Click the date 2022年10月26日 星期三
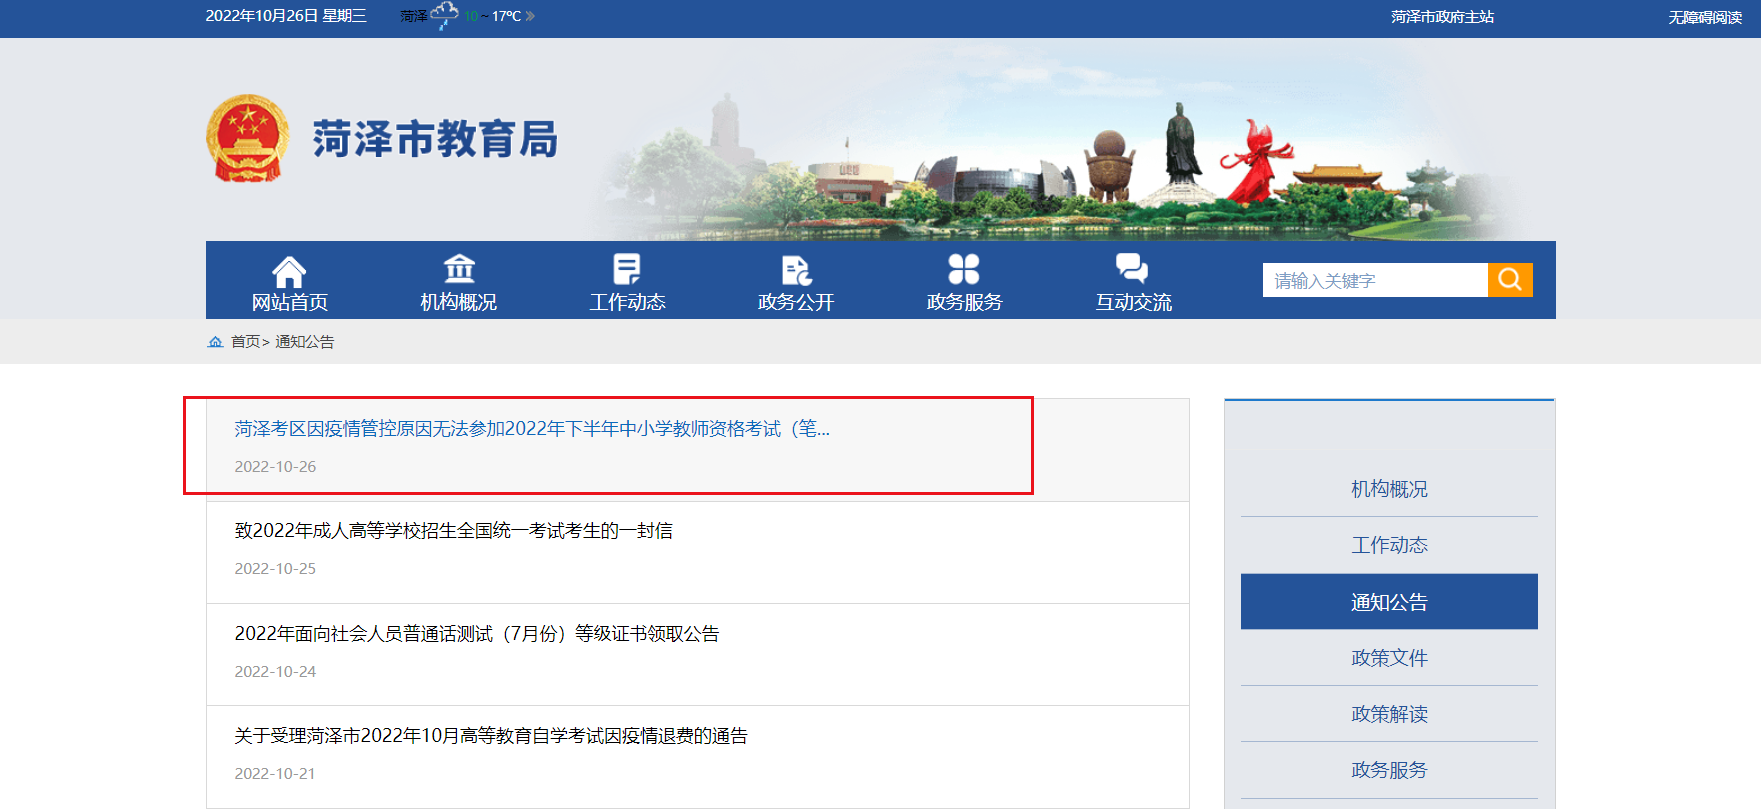Image resolution: width=1761 pixels, height=809 pixels. pos(286,16)
